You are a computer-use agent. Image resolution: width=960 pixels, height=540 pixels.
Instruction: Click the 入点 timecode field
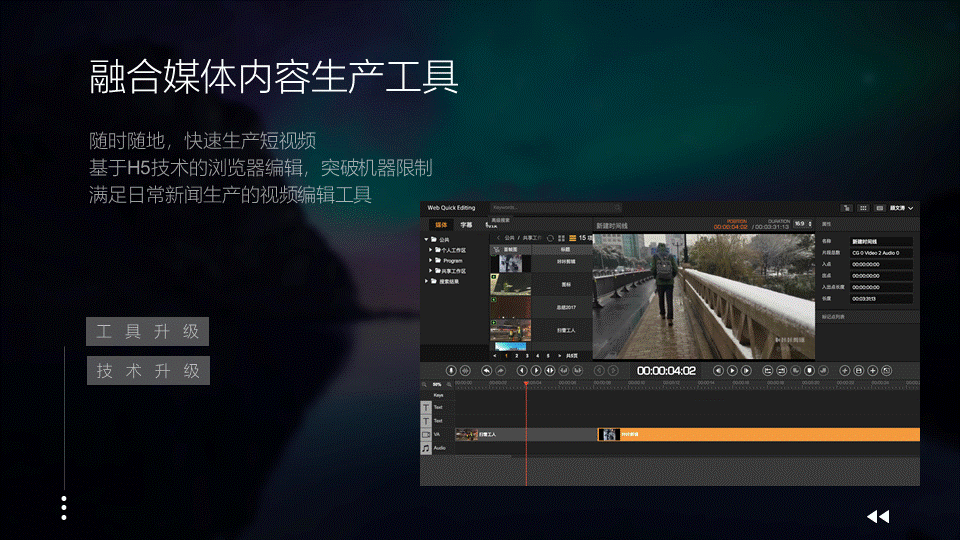[881, 264]
